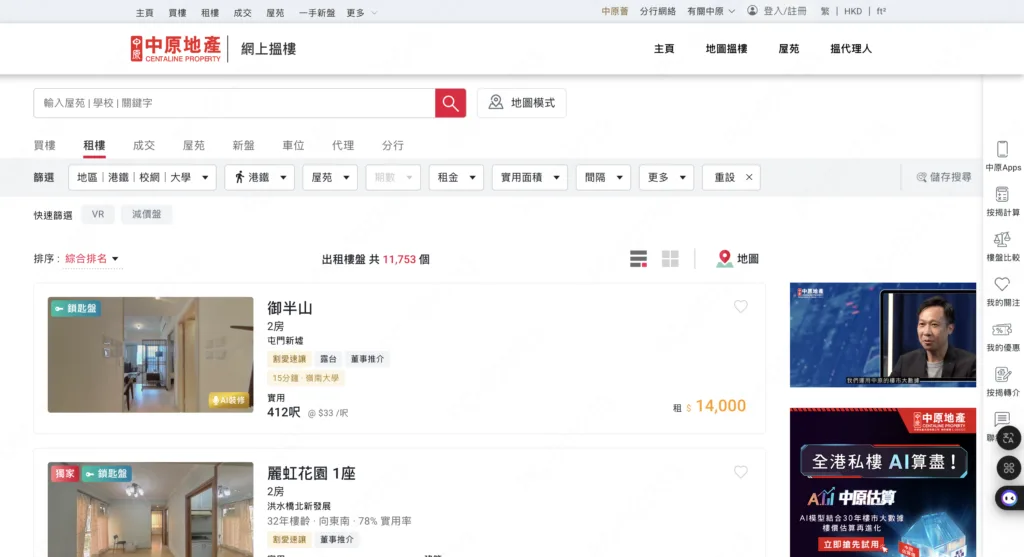Focus the 屋苑 keyword search field
The width and height of the screenshot is (1024, 557).
[234, 103]
